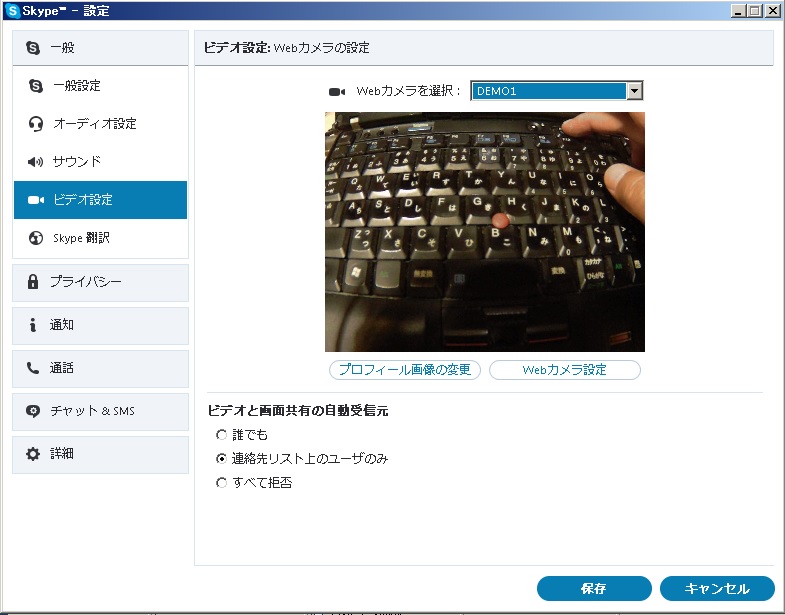Click the Skype logo in title bar
The width and height of the screenshot is (785, 615).
pyautogui.click(x=13, y=11)
